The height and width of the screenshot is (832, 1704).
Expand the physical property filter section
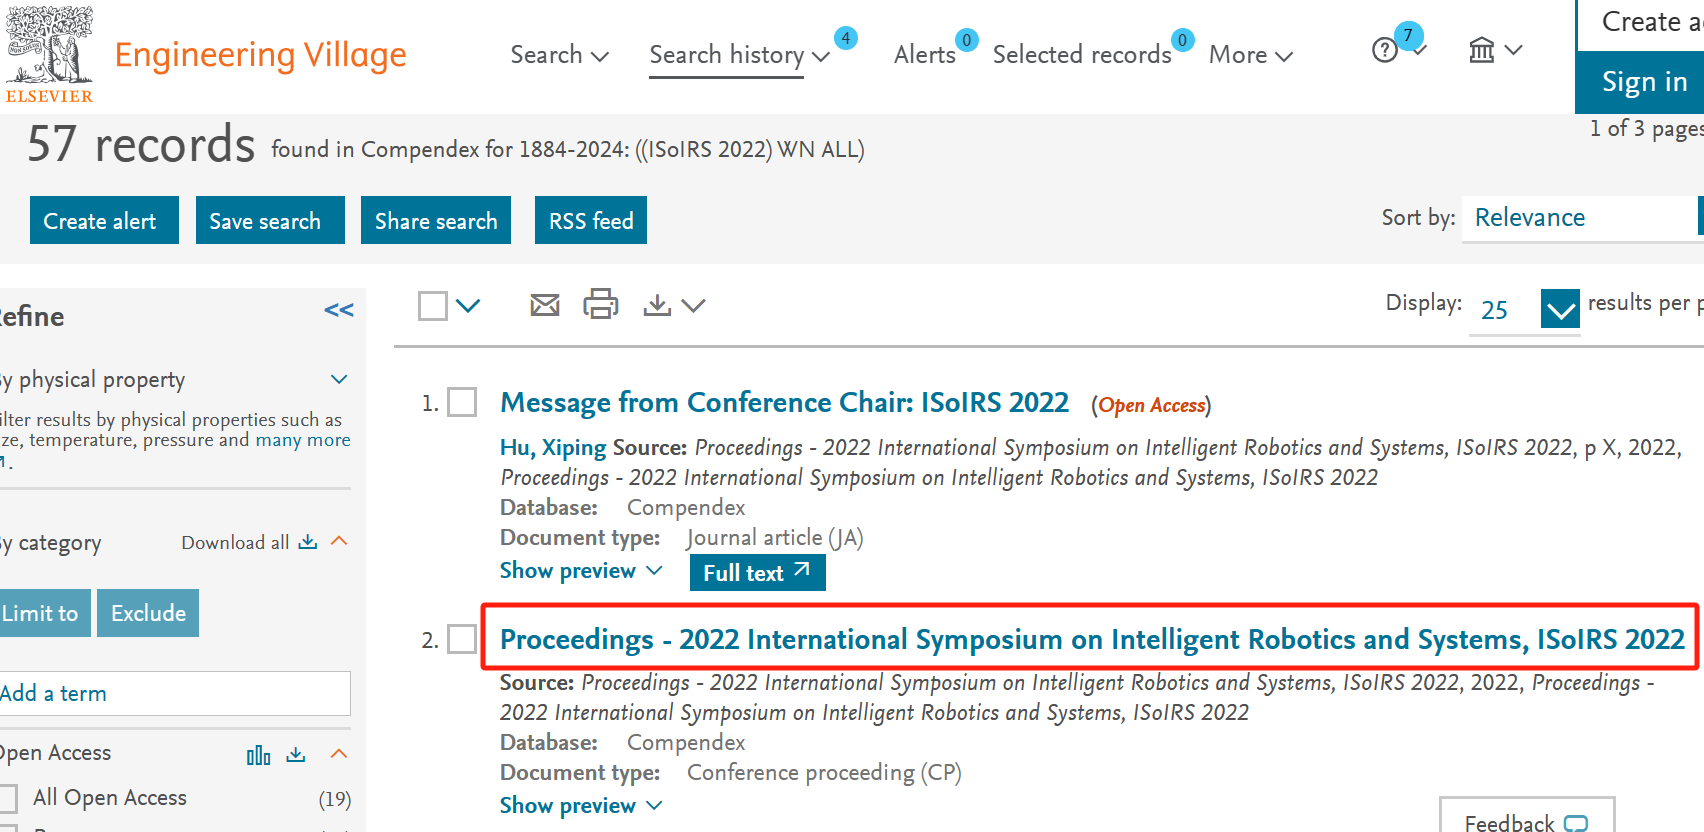click(x=339, y=379)
